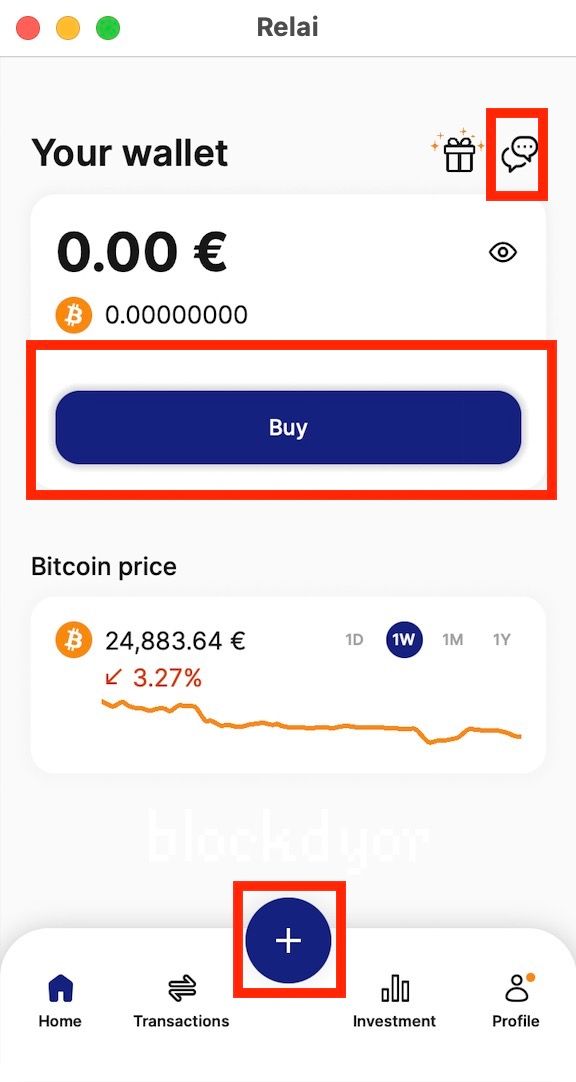Click the blue Buy button
This screenshot has height=1082, width=576.
288,427
